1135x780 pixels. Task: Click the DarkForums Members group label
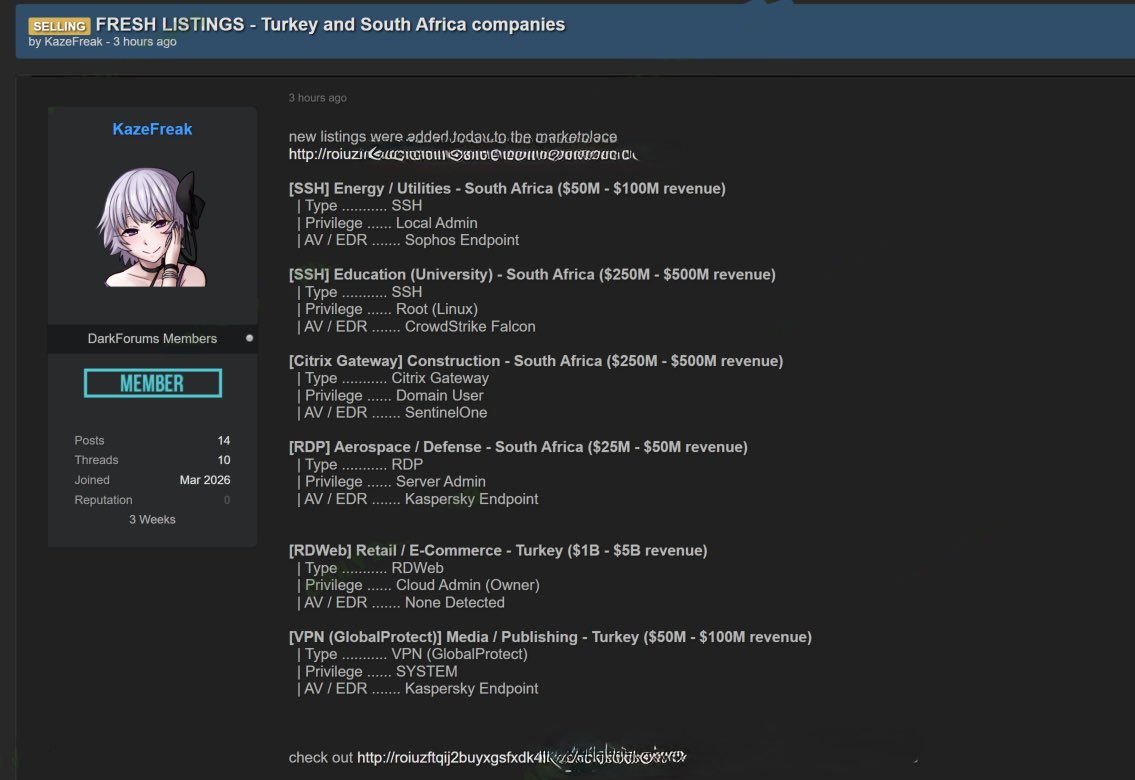152,339
